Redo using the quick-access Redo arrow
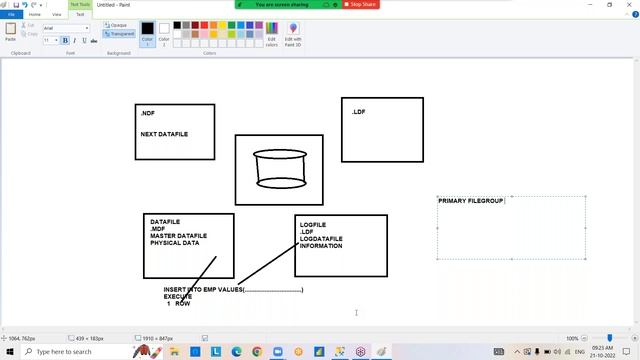The image size is (640, 360). [x=34, y=5]
